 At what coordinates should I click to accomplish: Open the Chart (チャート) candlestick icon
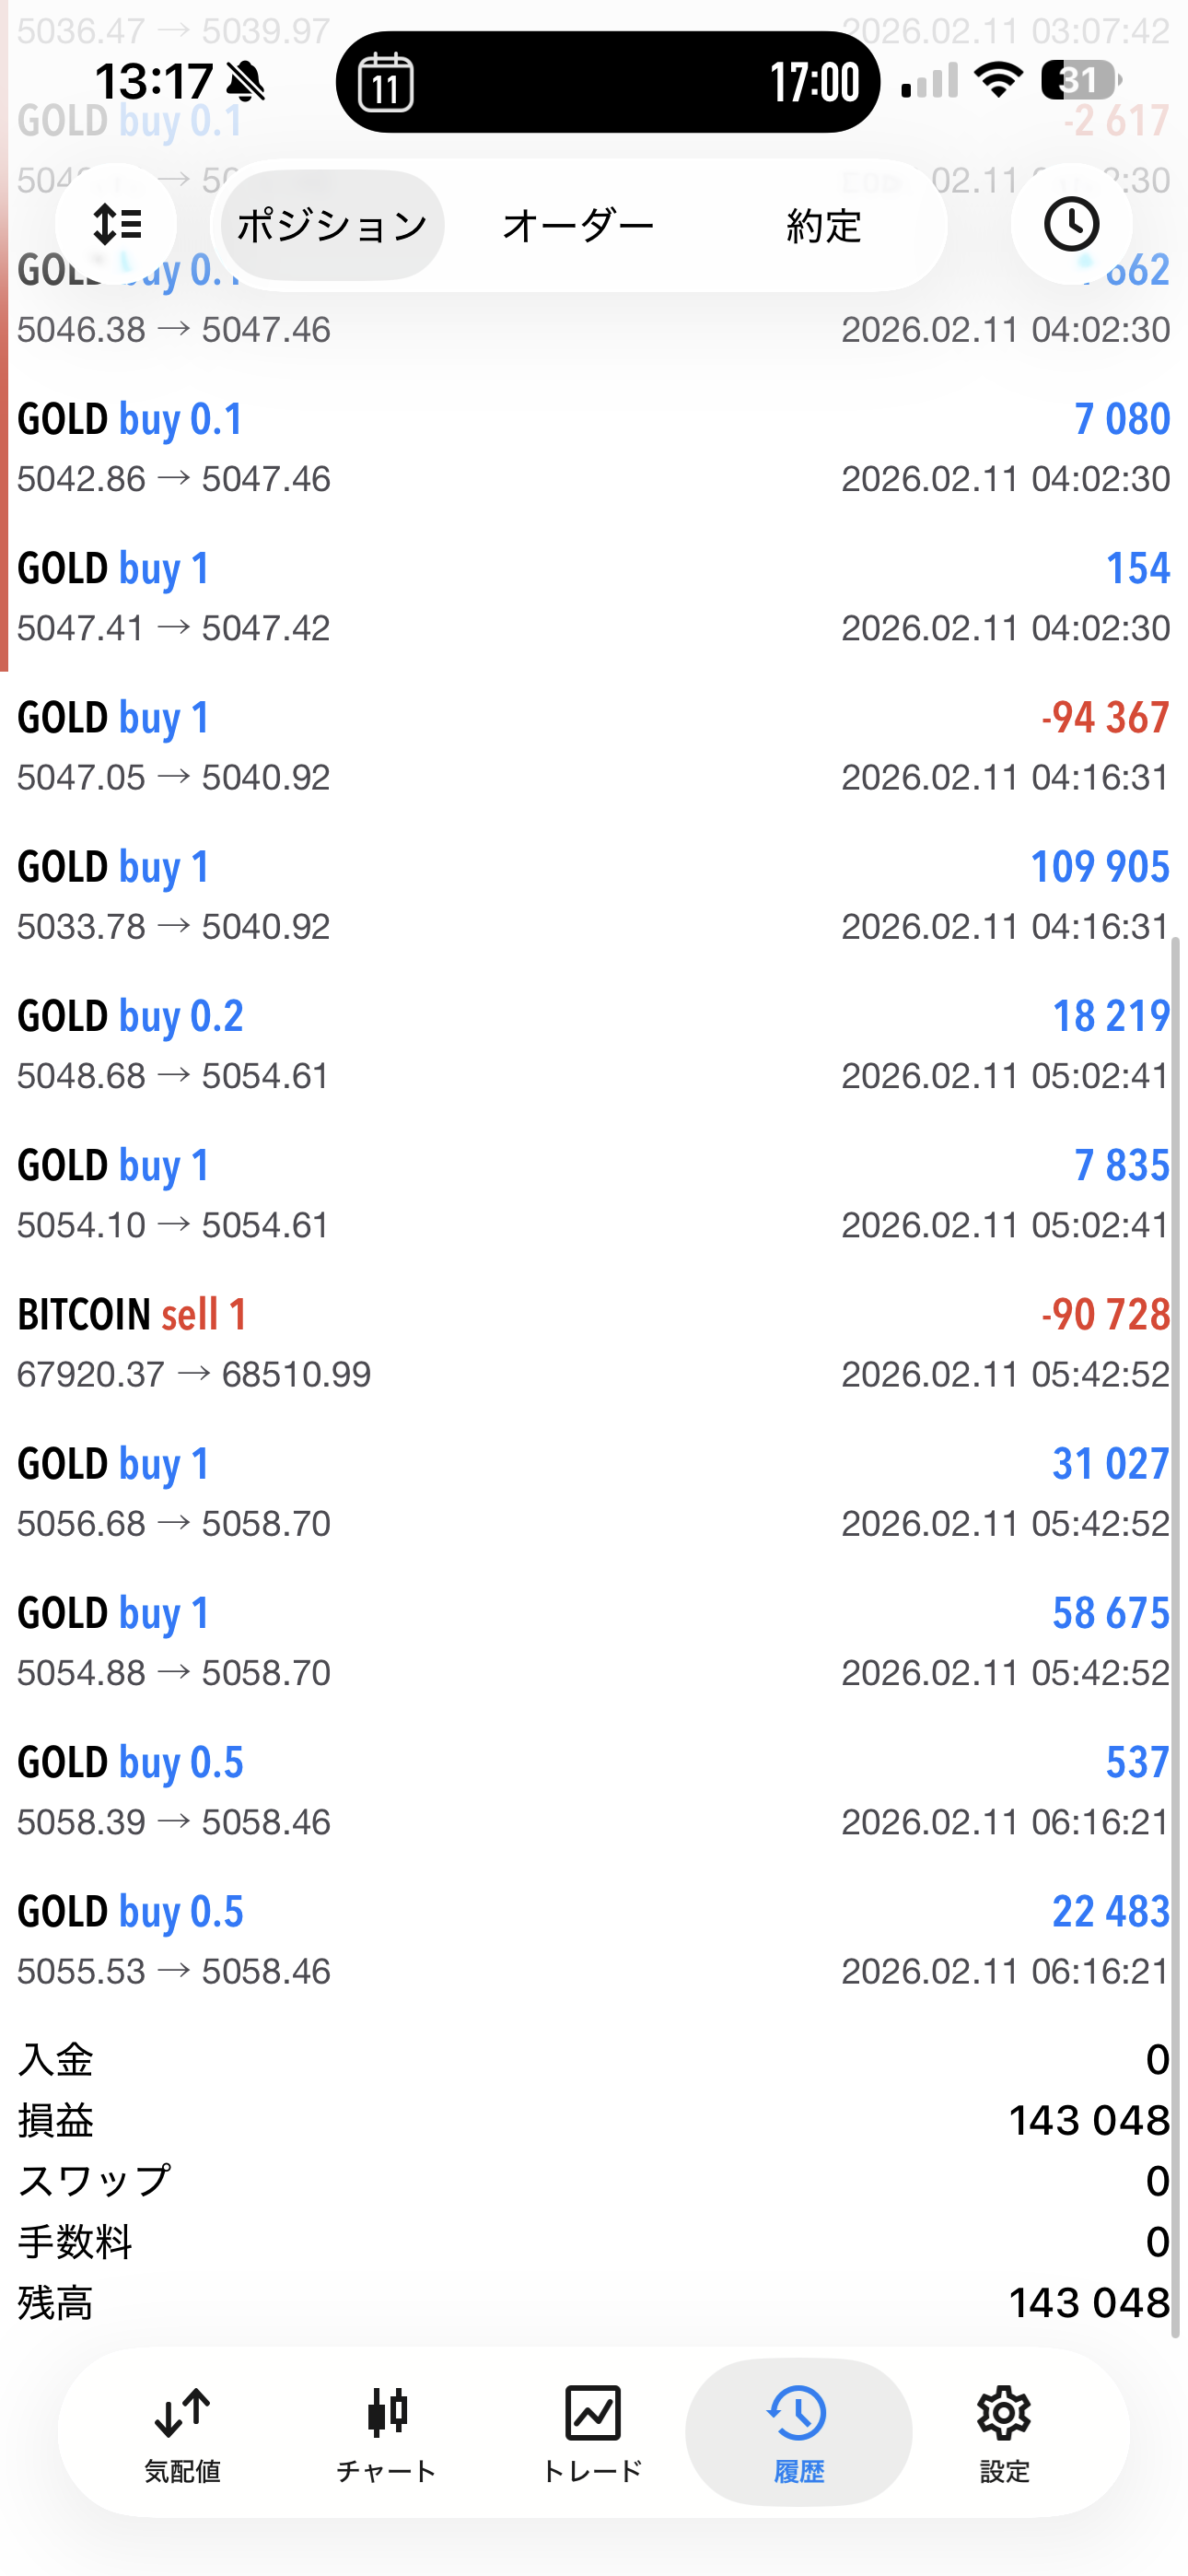click(387, 2432)
